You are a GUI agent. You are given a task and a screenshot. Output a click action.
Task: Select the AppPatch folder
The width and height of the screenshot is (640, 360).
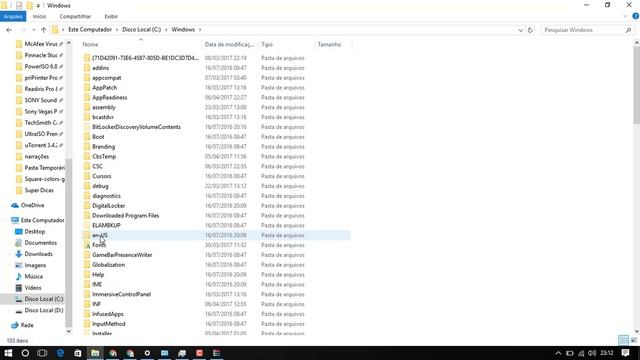(104, 87)
